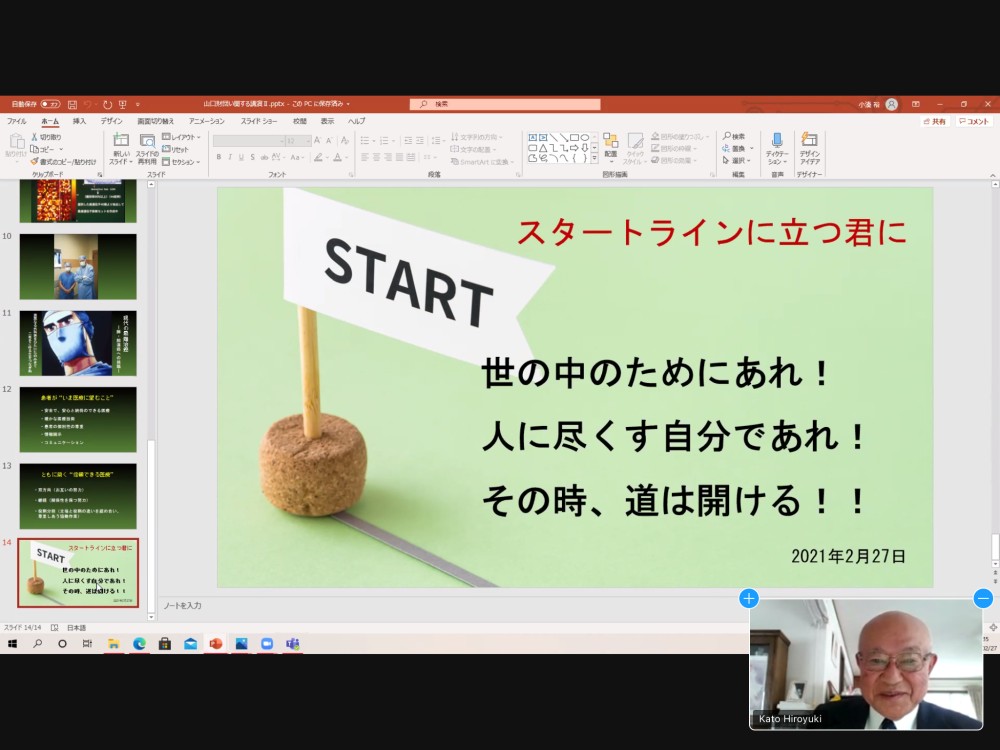Toggle center text alignment
The image size is (1000, 750).
tap(376, 157)
